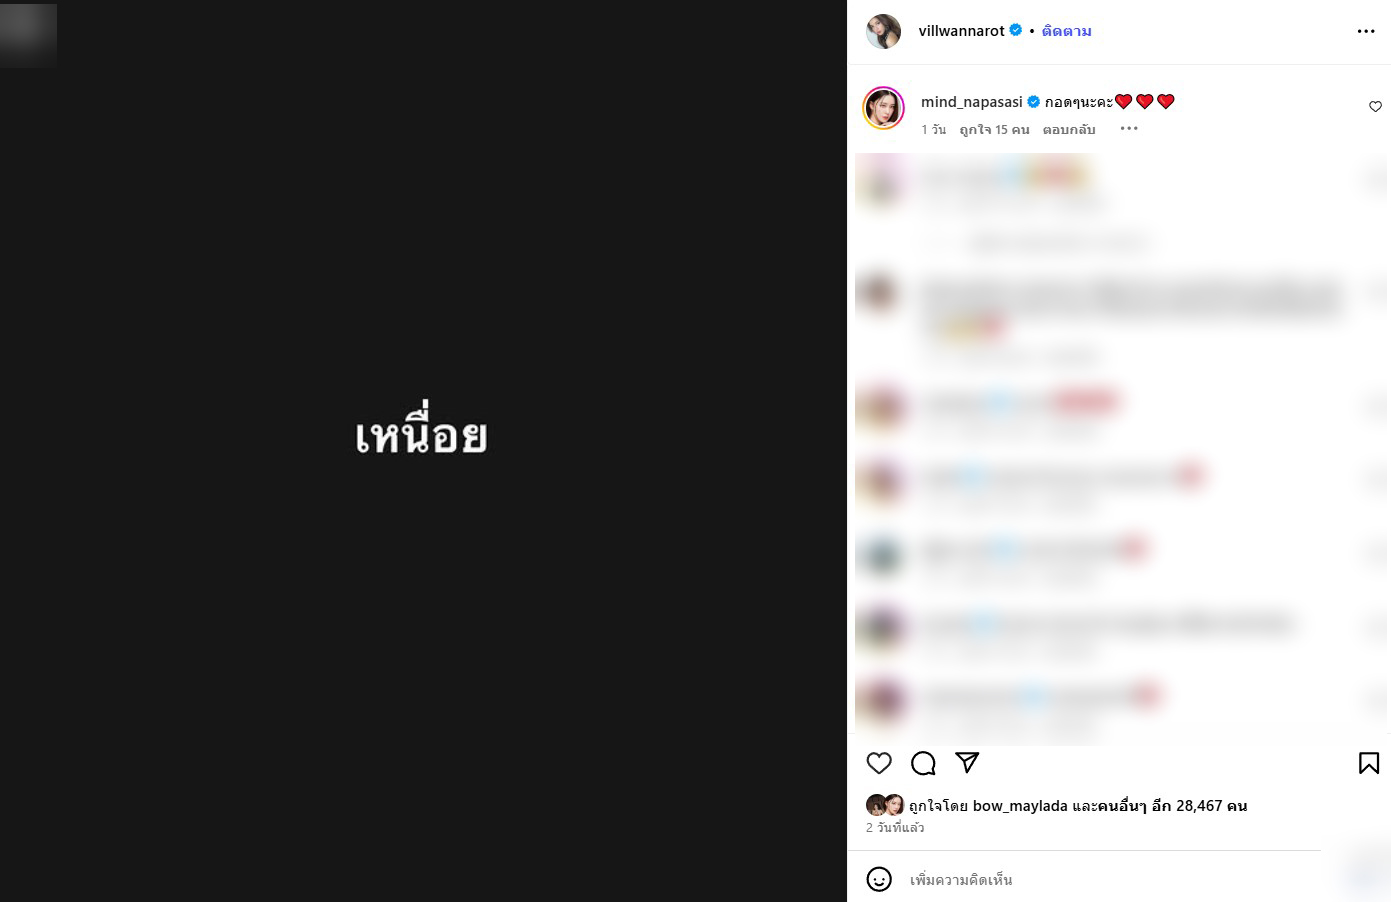1391x902 pixels.
Task: Click the เหนื่อย post image
Action: click(x=423, y=451)
